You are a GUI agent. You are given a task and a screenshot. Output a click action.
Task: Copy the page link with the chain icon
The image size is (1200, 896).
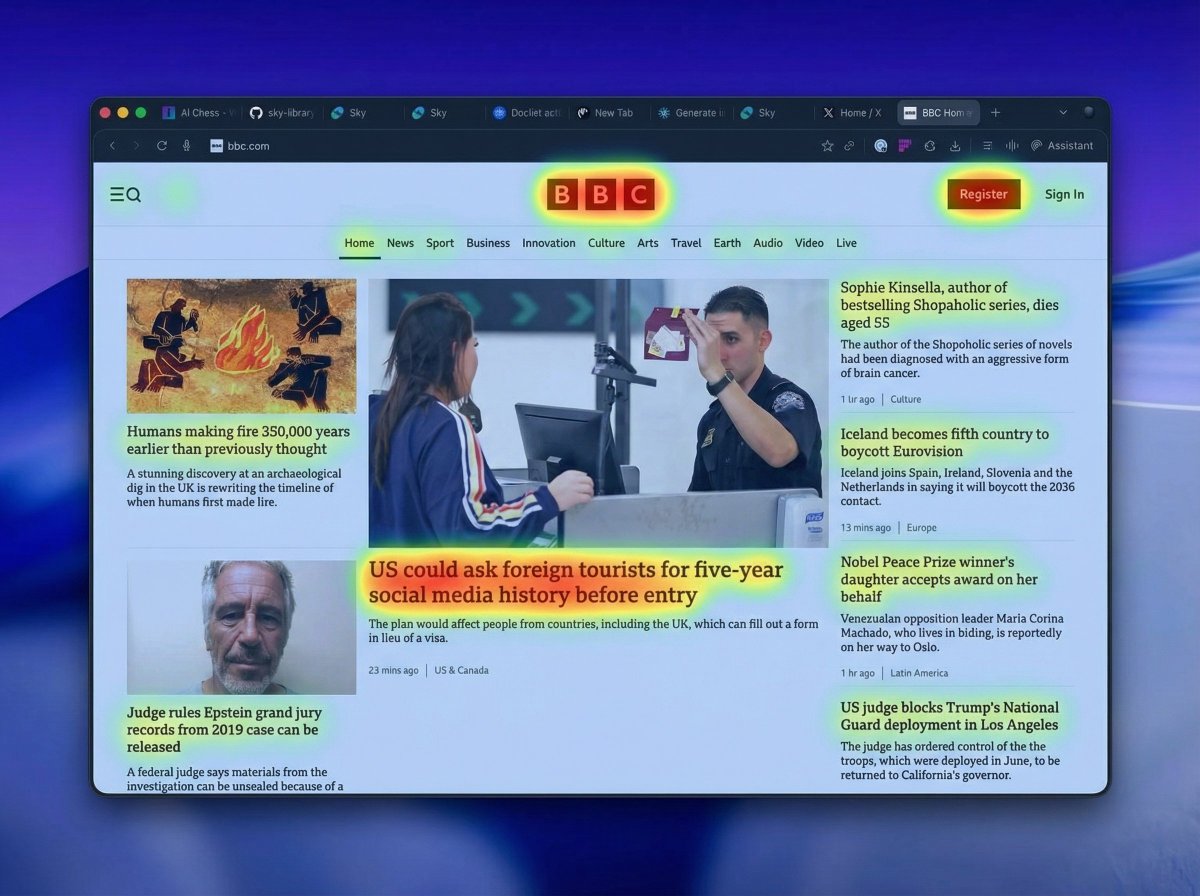click(849, 146)
